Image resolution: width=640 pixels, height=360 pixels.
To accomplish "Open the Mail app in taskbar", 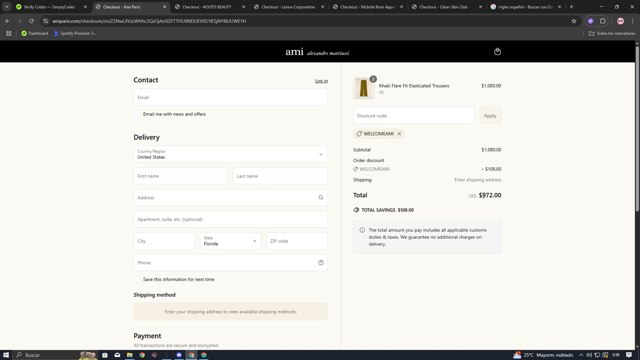I will tap(117, 355).
